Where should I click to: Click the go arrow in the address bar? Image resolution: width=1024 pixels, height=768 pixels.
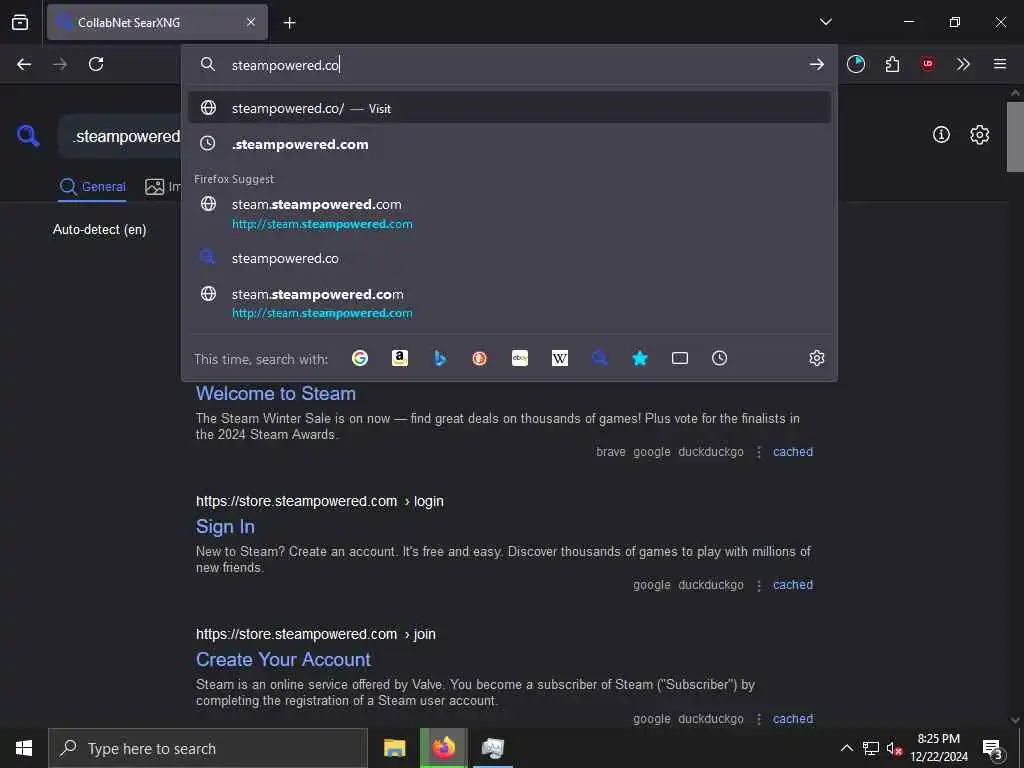(816, 64)
